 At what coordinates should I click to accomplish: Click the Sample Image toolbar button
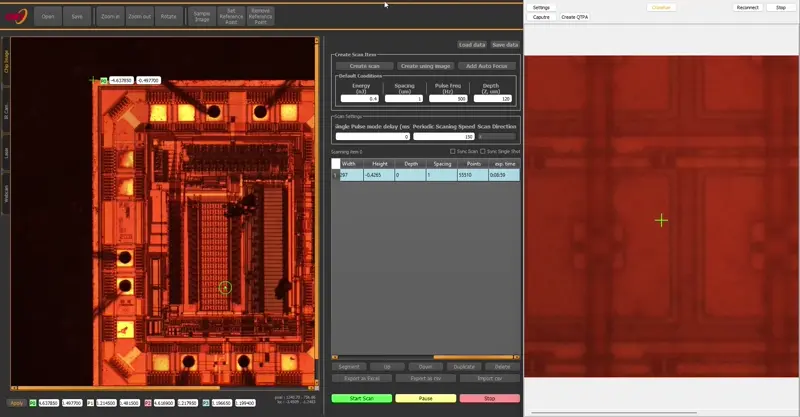202,16
